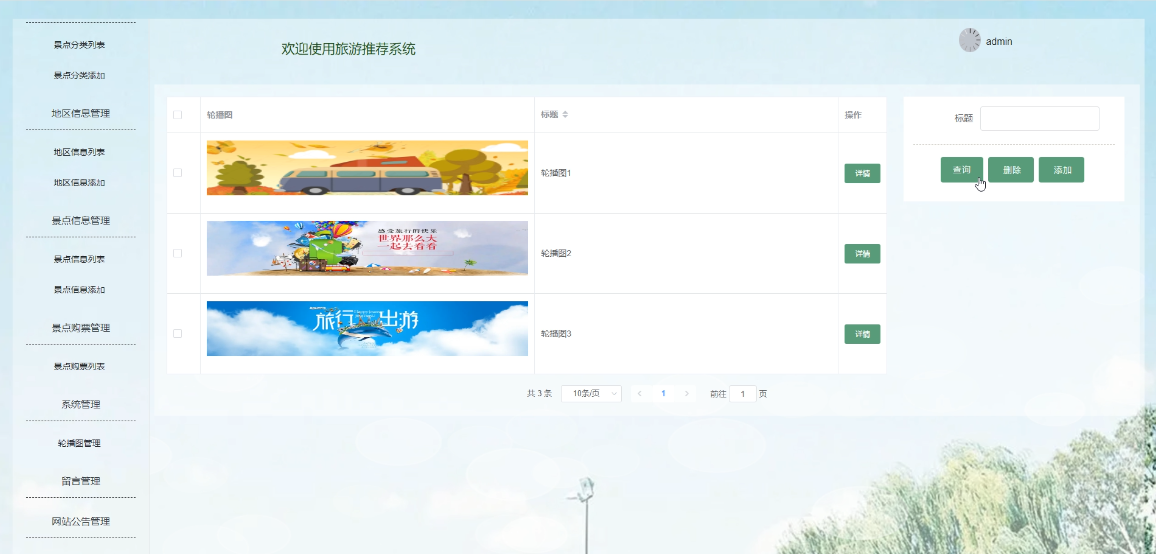1156x554 pixels.
Task: Open 地区信息添加 in sidebar
Action: pyautogui.click(x=79, y=182)
